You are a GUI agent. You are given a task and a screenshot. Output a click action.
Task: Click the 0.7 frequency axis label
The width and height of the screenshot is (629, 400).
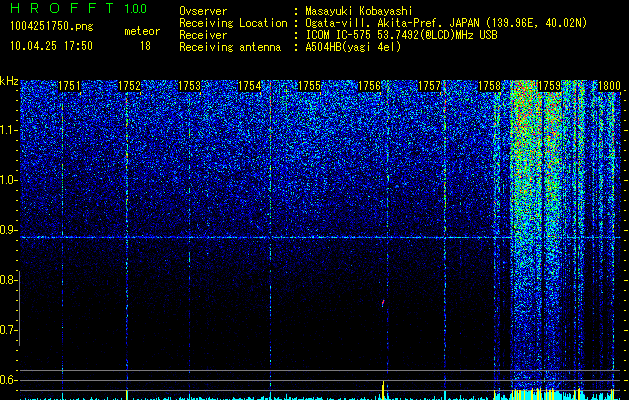(x=8, y=330)
